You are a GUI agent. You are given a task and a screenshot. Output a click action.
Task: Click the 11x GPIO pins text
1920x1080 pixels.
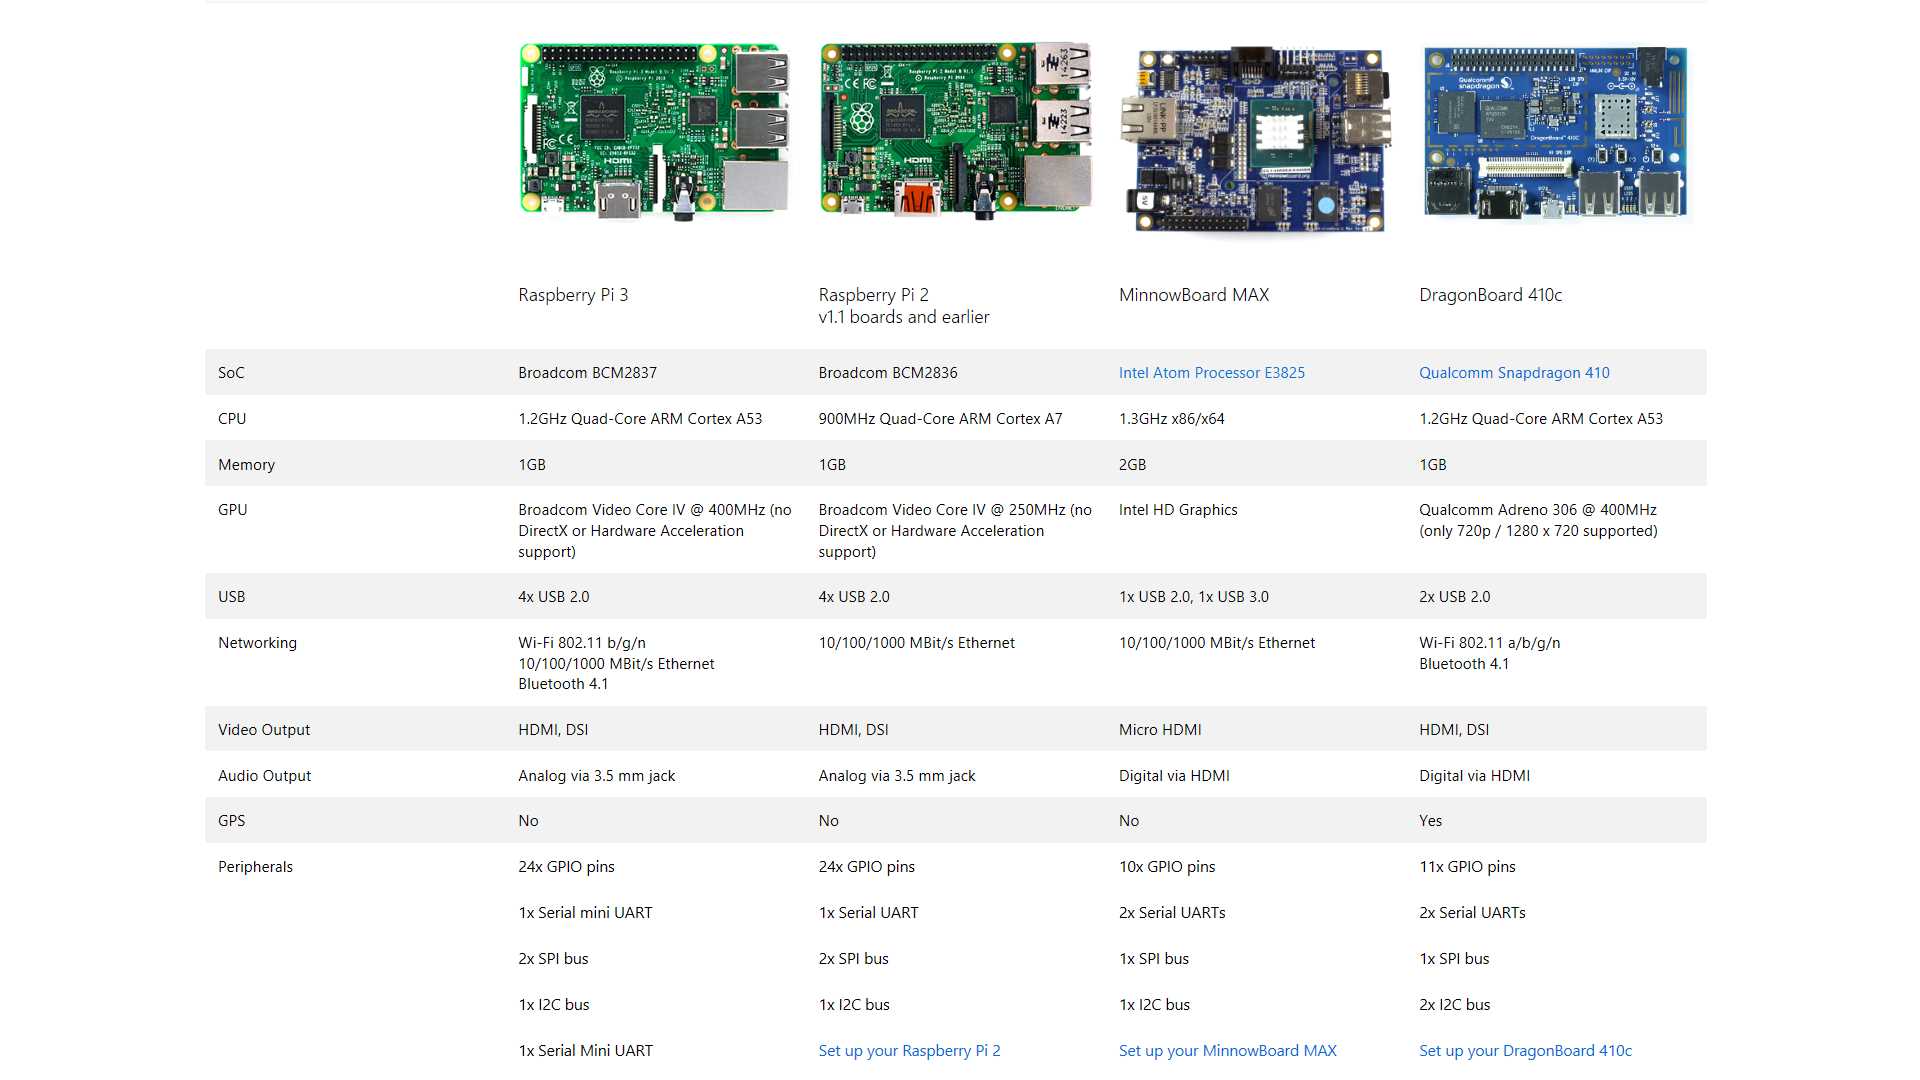coord(1467,867)
